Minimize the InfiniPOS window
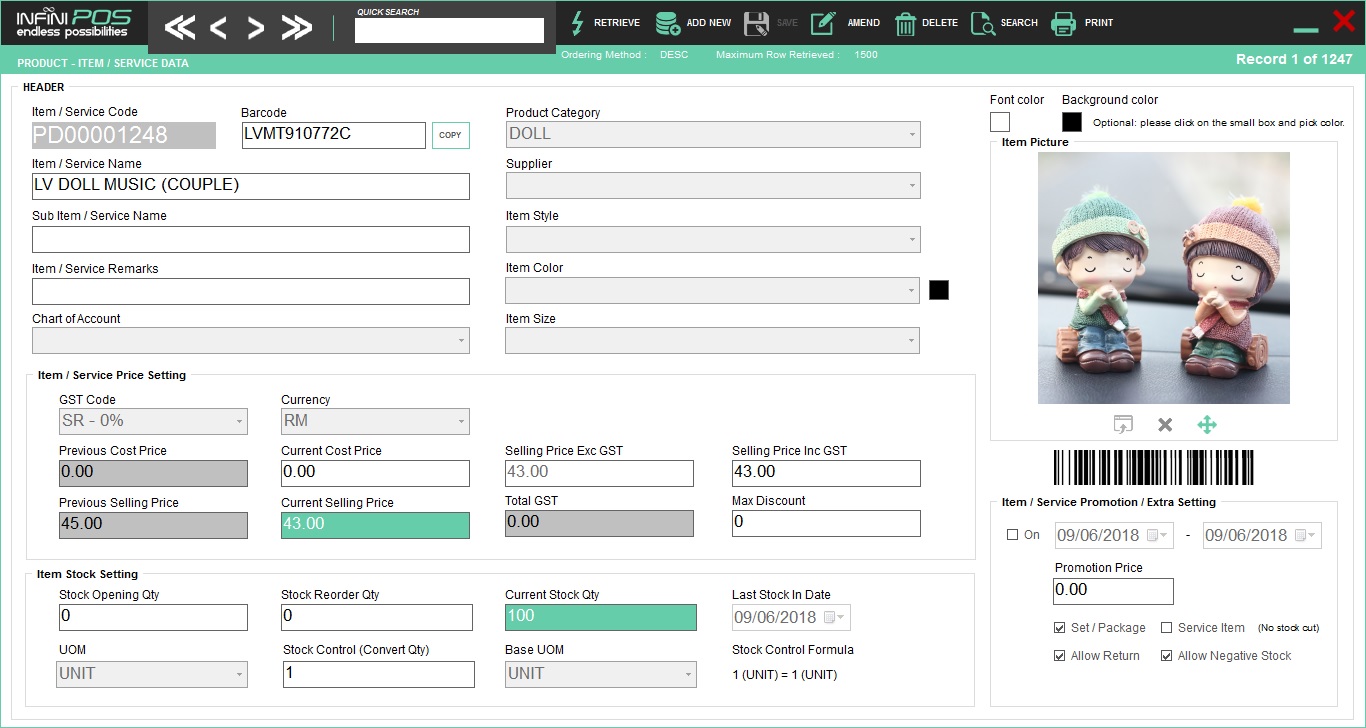The width and height of the screenshot is (1366, 728). (x=1305, y=30)
